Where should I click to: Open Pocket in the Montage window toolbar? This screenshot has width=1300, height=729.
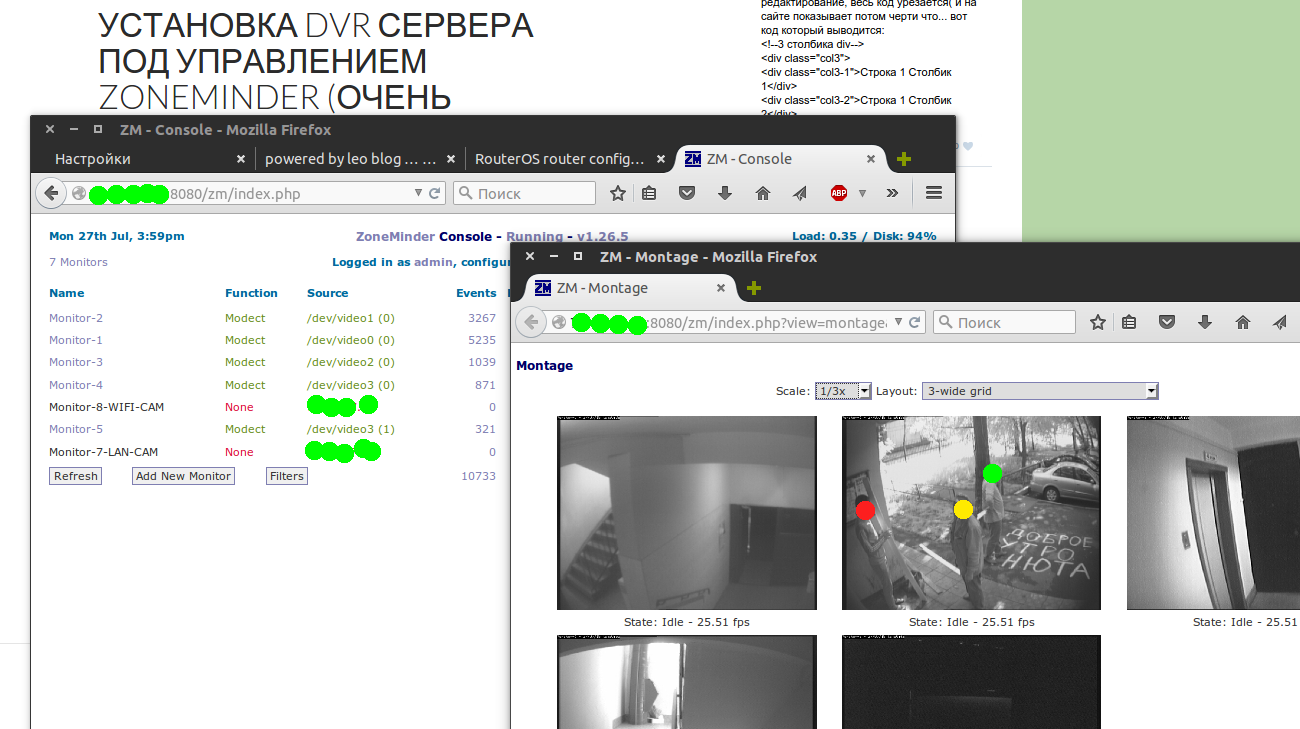coord(1167,322)
